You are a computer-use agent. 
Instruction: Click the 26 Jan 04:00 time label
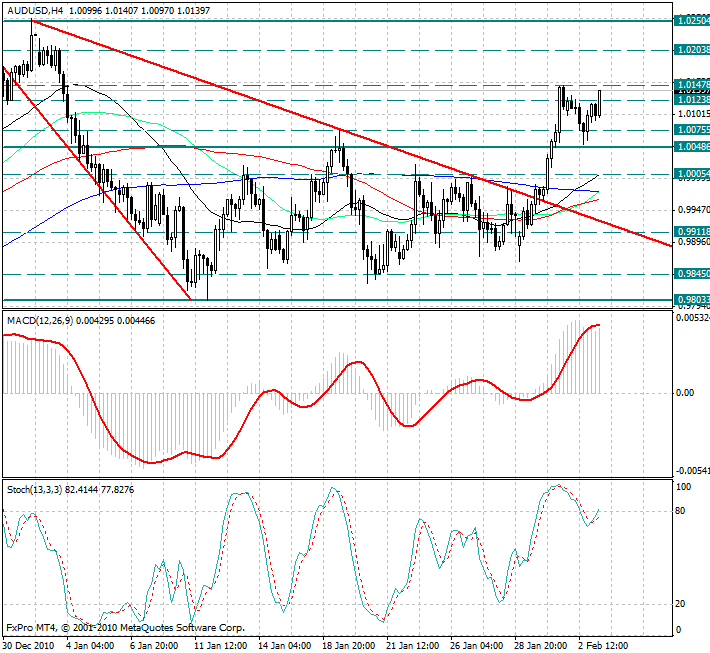[477, 645]
